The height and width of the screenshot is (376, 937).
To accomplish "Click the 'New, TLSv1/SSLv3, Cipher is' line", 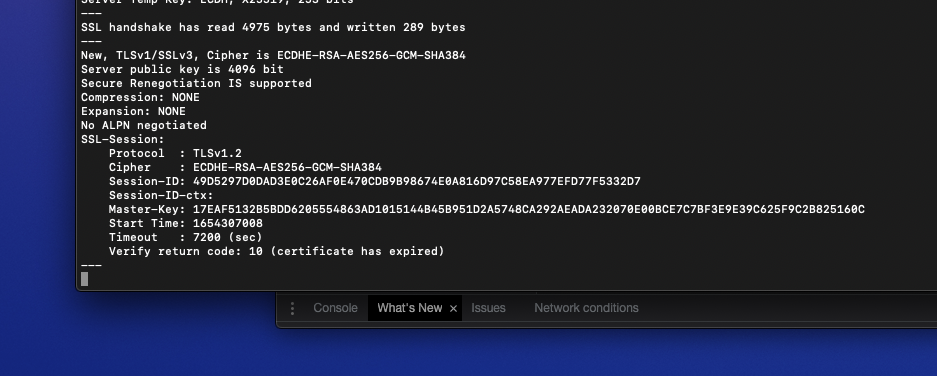I will pos(273,56).
